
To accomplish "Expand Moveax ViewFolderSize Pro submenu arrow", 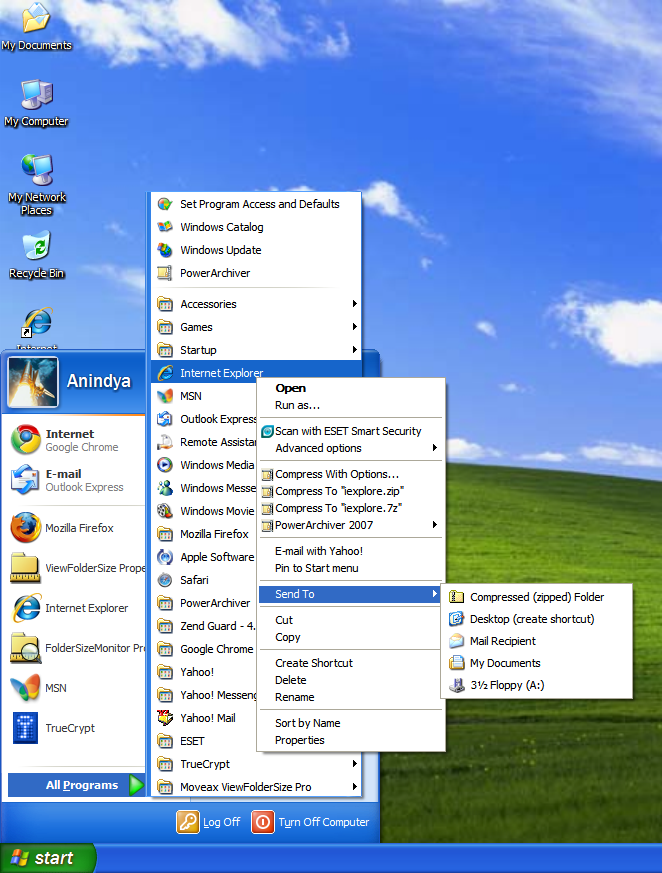I will [355, 787].
